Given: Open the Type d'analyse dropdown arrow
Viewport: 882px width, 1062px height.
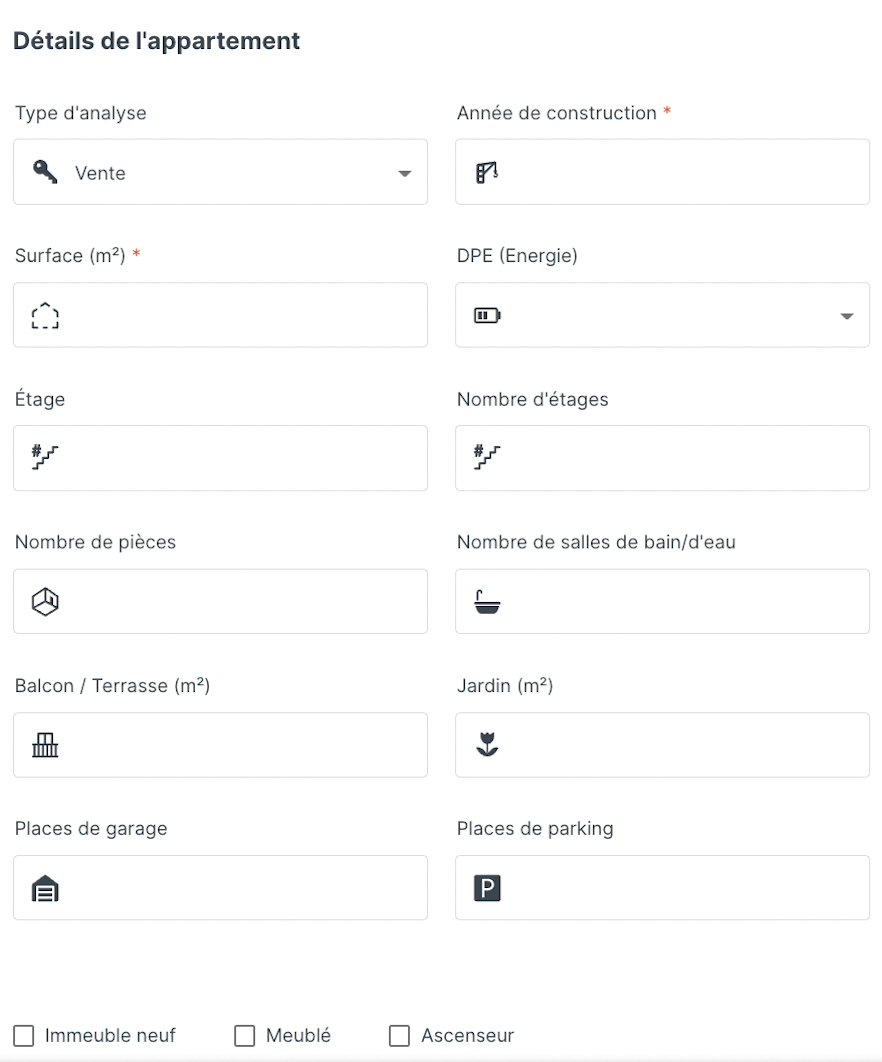Looking at the screenshot, I should pos(404,173).
